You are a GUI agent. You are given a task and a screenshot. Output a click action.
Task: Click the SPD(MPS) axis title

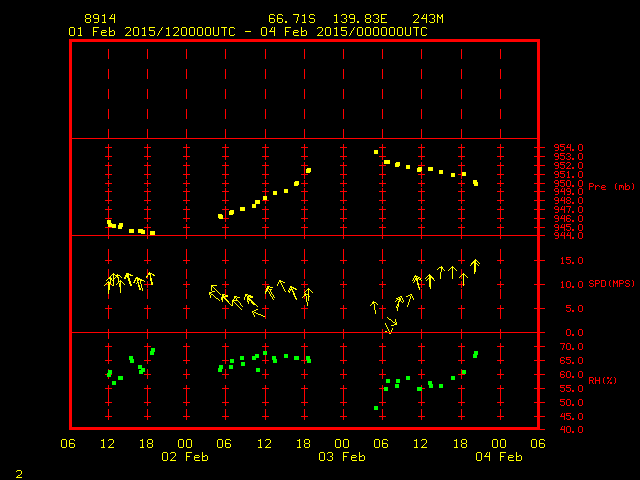611,283
